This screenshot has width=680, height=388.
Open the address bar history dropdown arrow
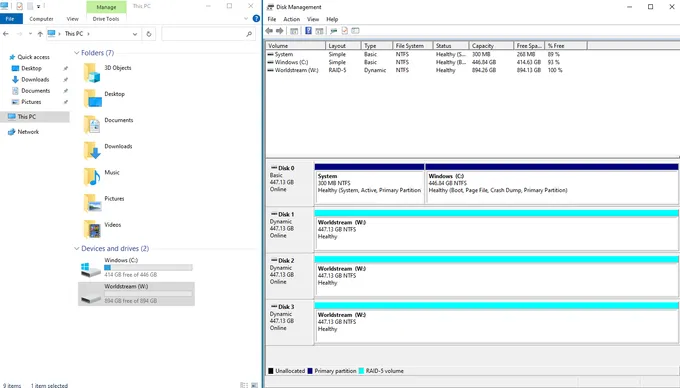135,34
